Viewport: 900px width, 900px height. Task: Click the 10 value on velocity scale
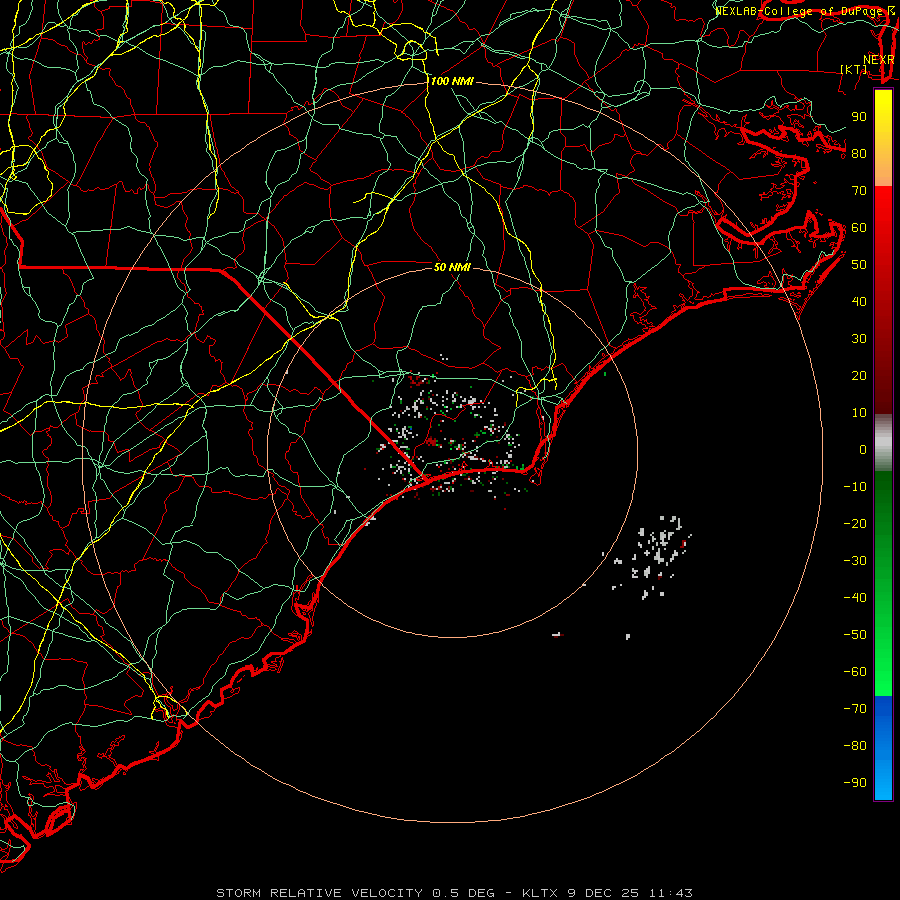pyautogui.click(x=859, y=413)
